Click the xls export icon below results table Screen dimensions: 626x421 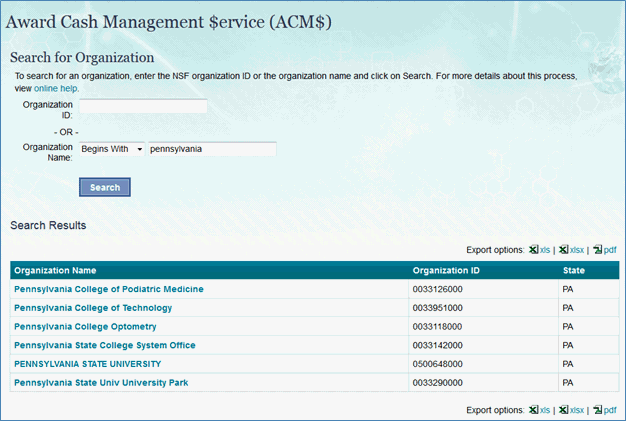pyautogui.click(x=534, y=410)
